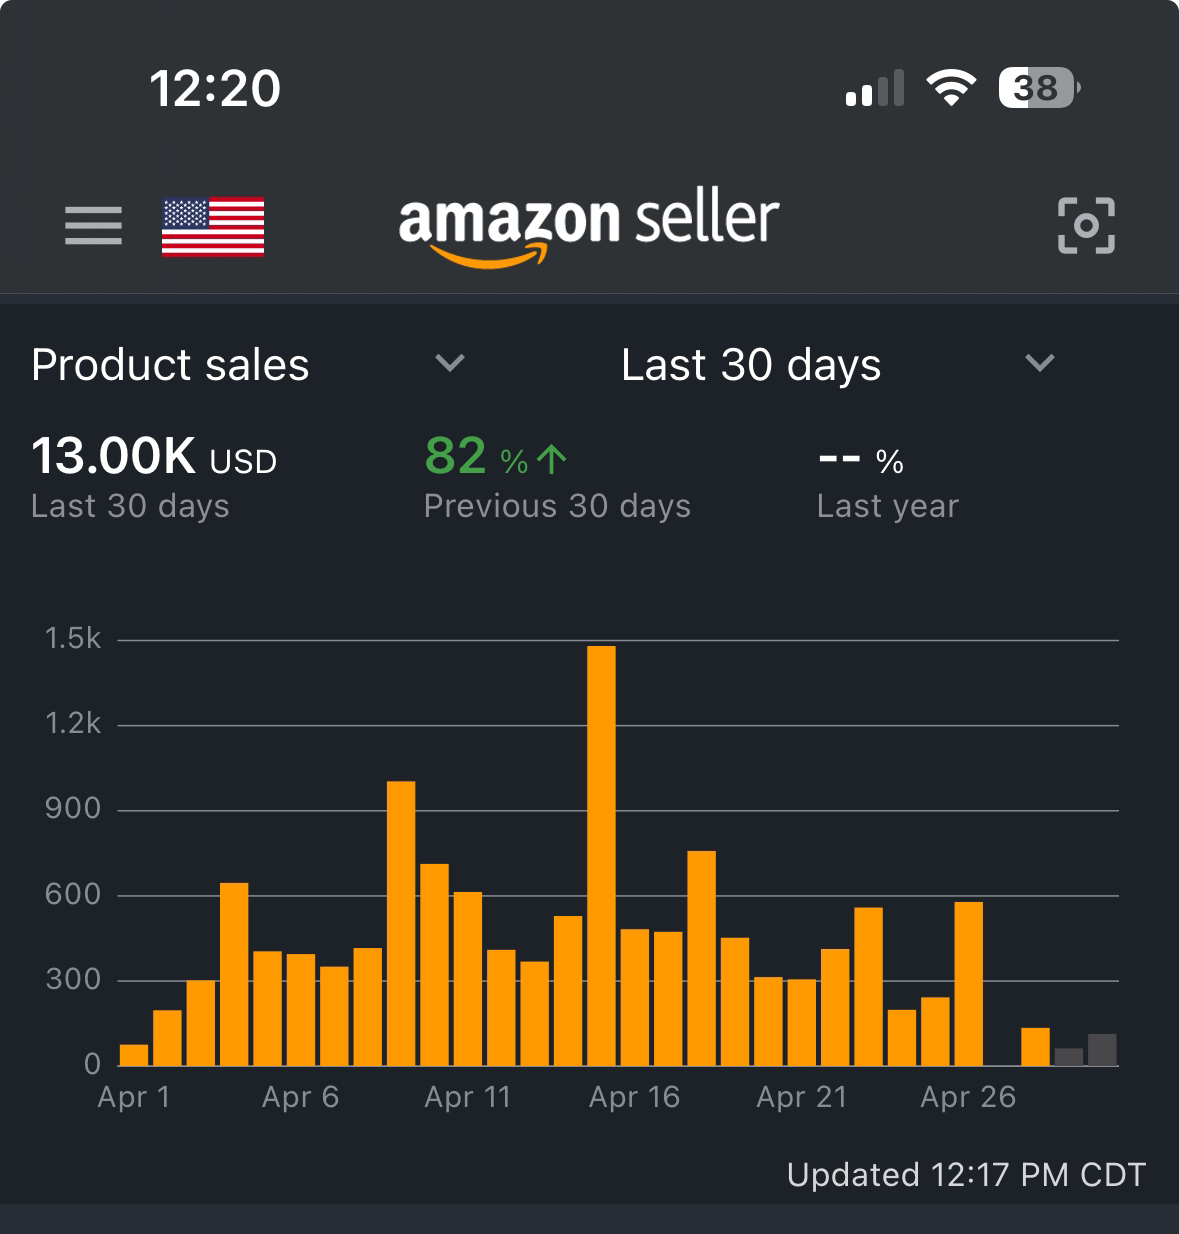This screenshot has height=1234, width=1179.
Task: Select the 13.00K USD sales total
Action: coord(154,457)
